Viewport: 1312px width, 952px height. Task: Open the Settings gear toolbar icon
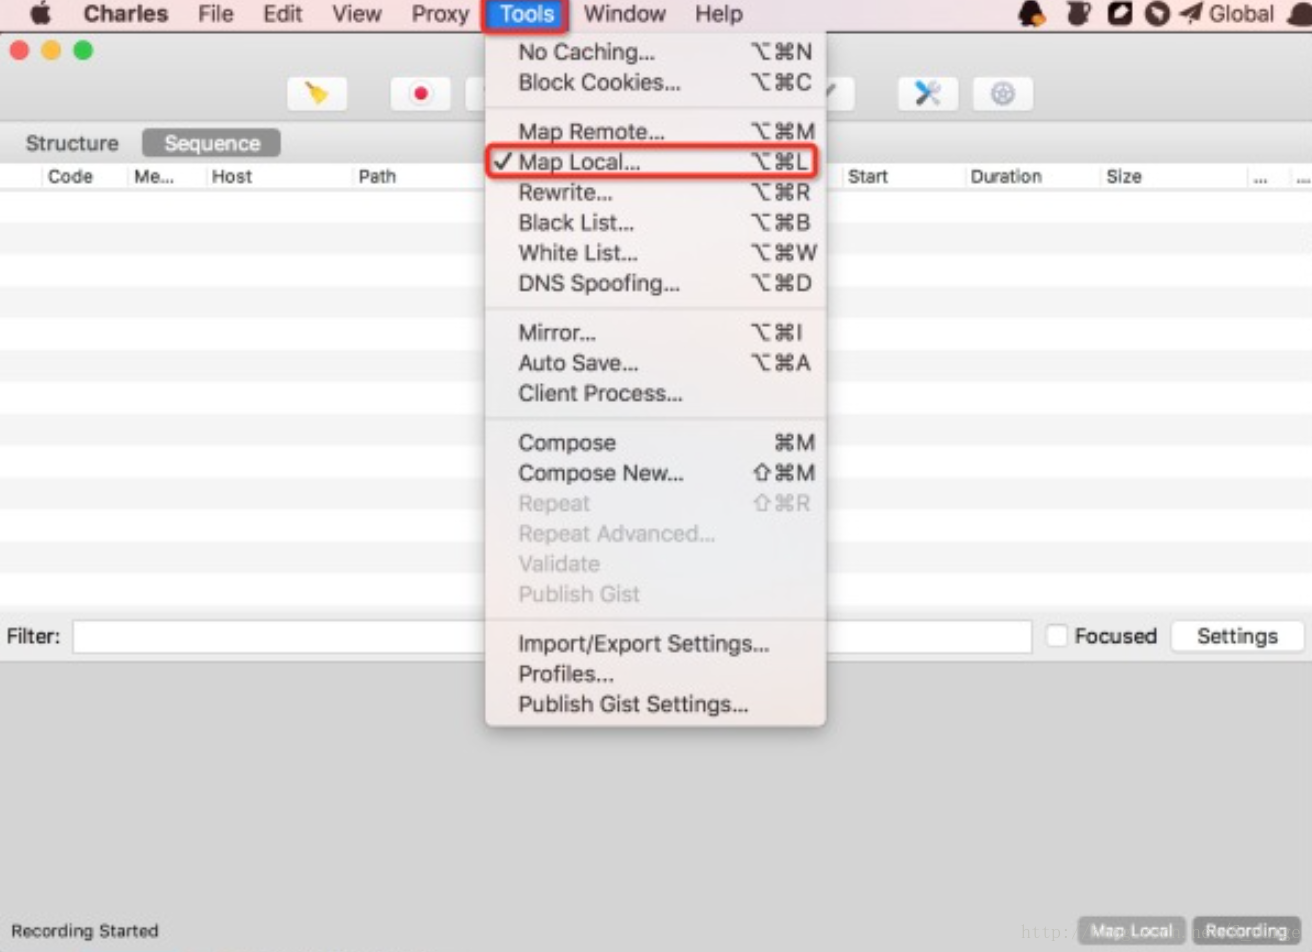1003,94
